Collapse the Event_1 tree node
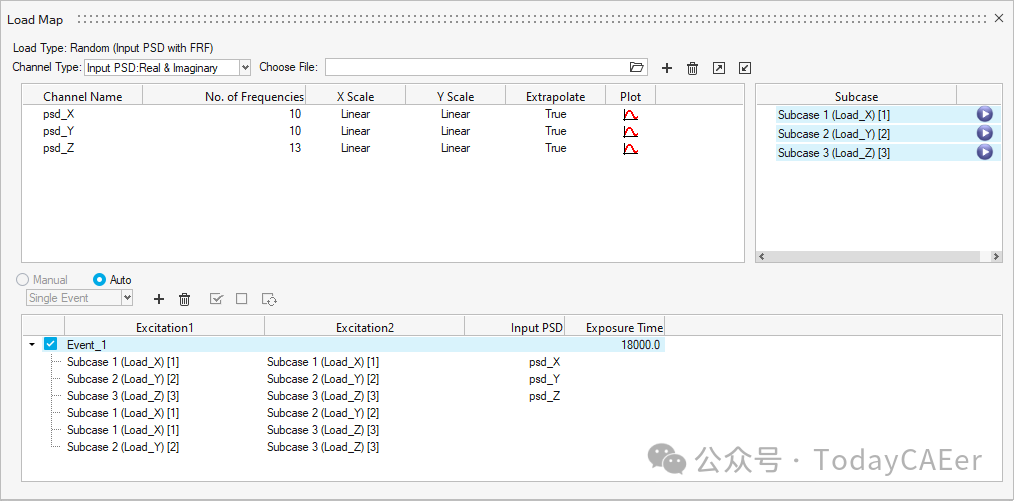 pos(32,345)
